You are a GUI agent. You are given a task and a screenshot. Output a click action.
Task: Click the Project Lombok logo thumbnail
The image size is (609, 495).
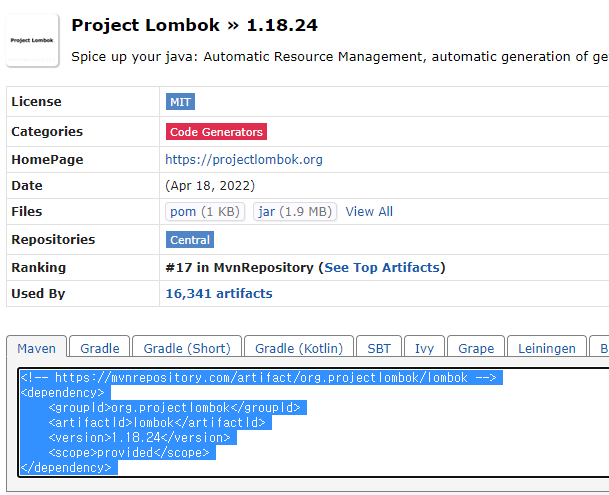pos(32,40)
